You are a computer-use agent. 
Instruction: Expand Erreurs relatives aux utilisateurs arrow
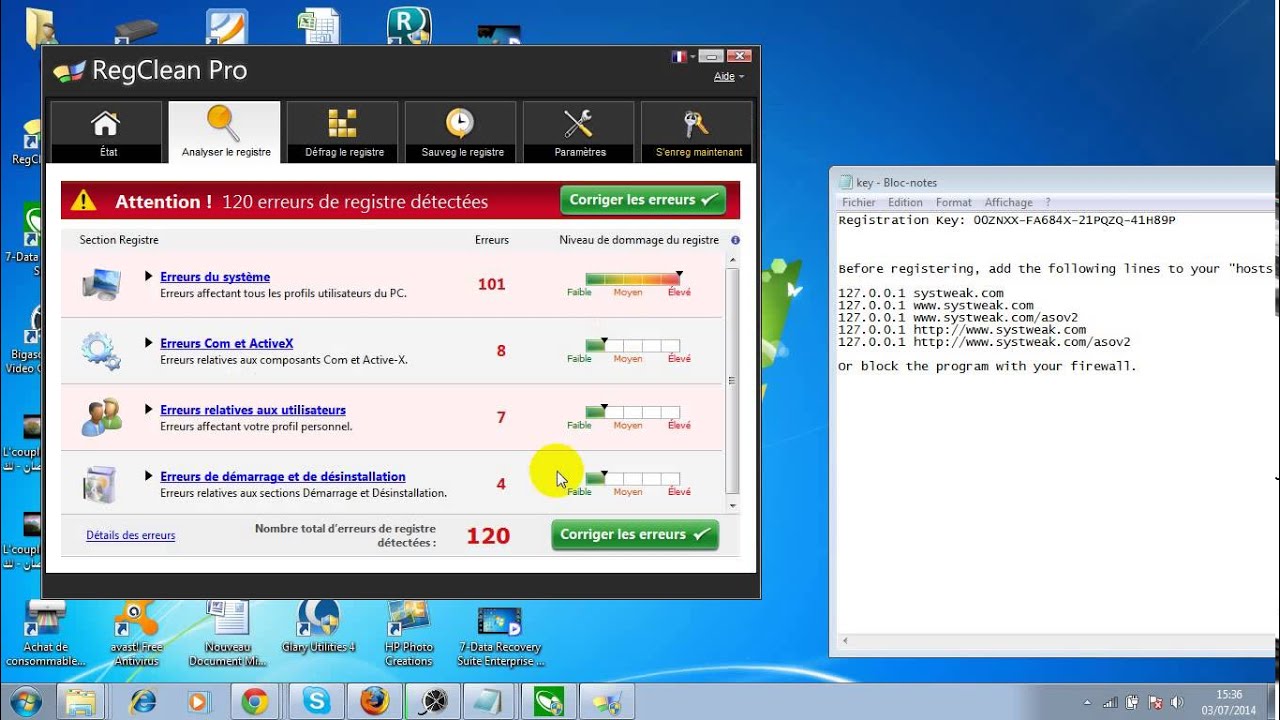(148, 410)
